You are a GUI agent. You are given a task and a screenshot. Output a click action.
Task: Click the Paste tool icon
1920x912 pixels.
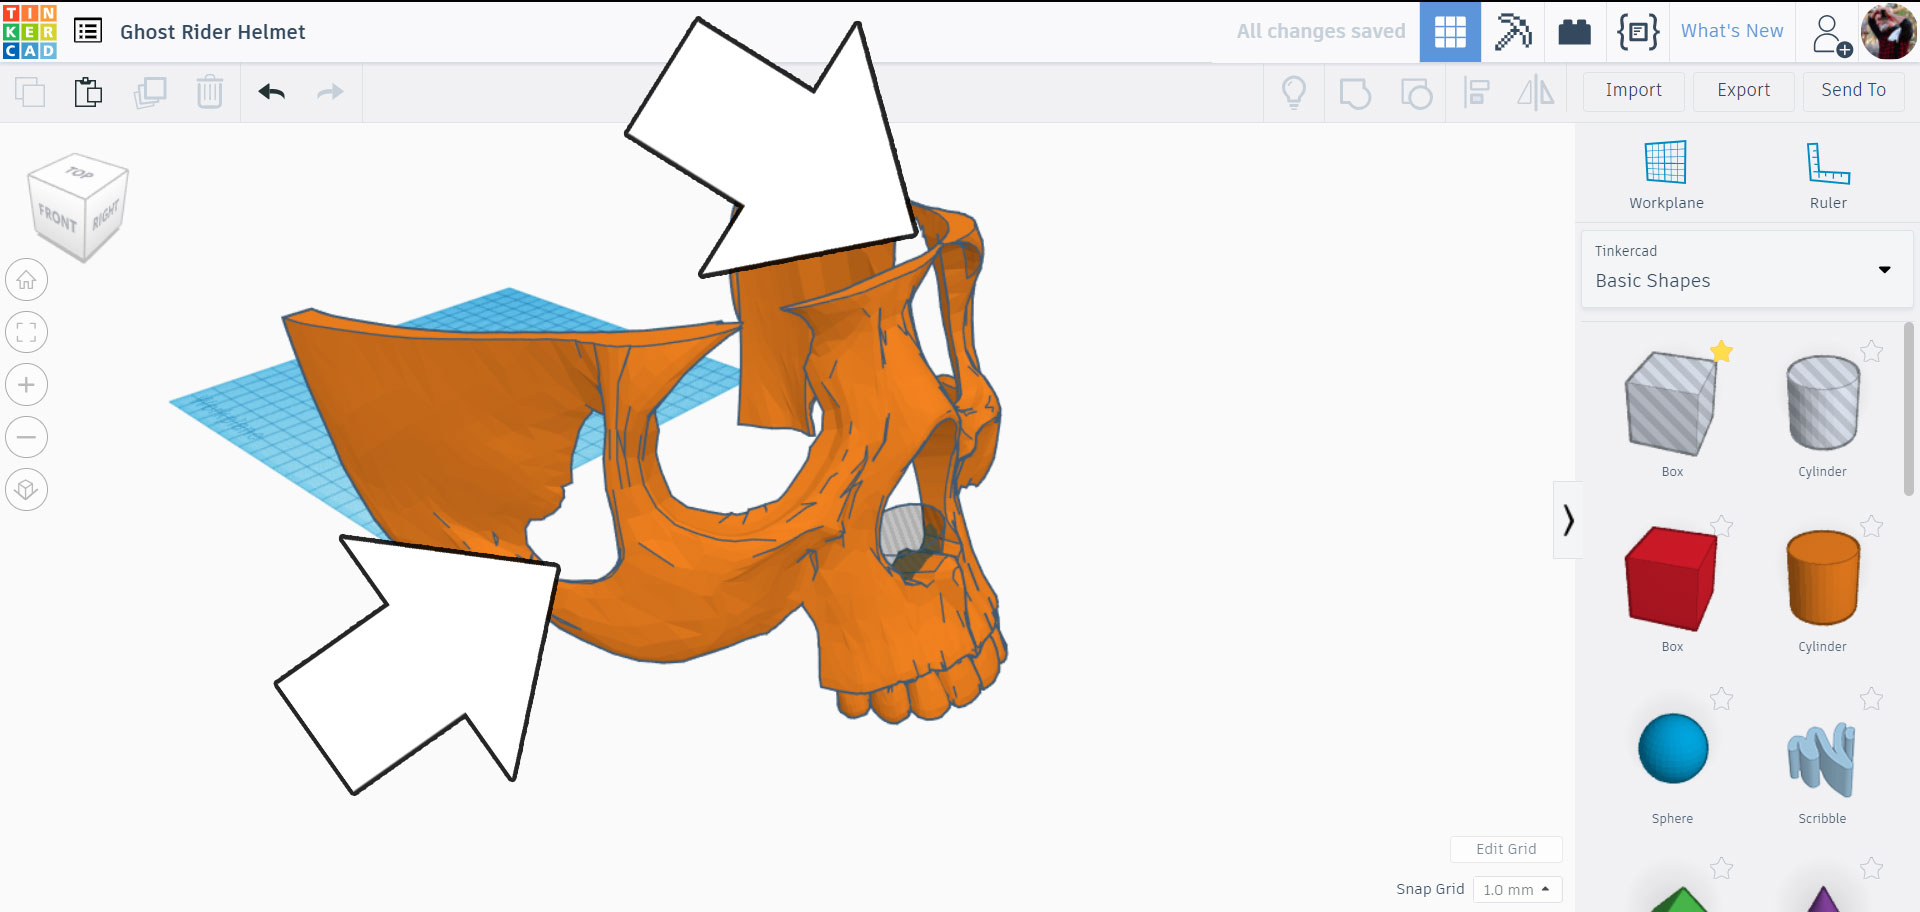(x=89, y=92)
